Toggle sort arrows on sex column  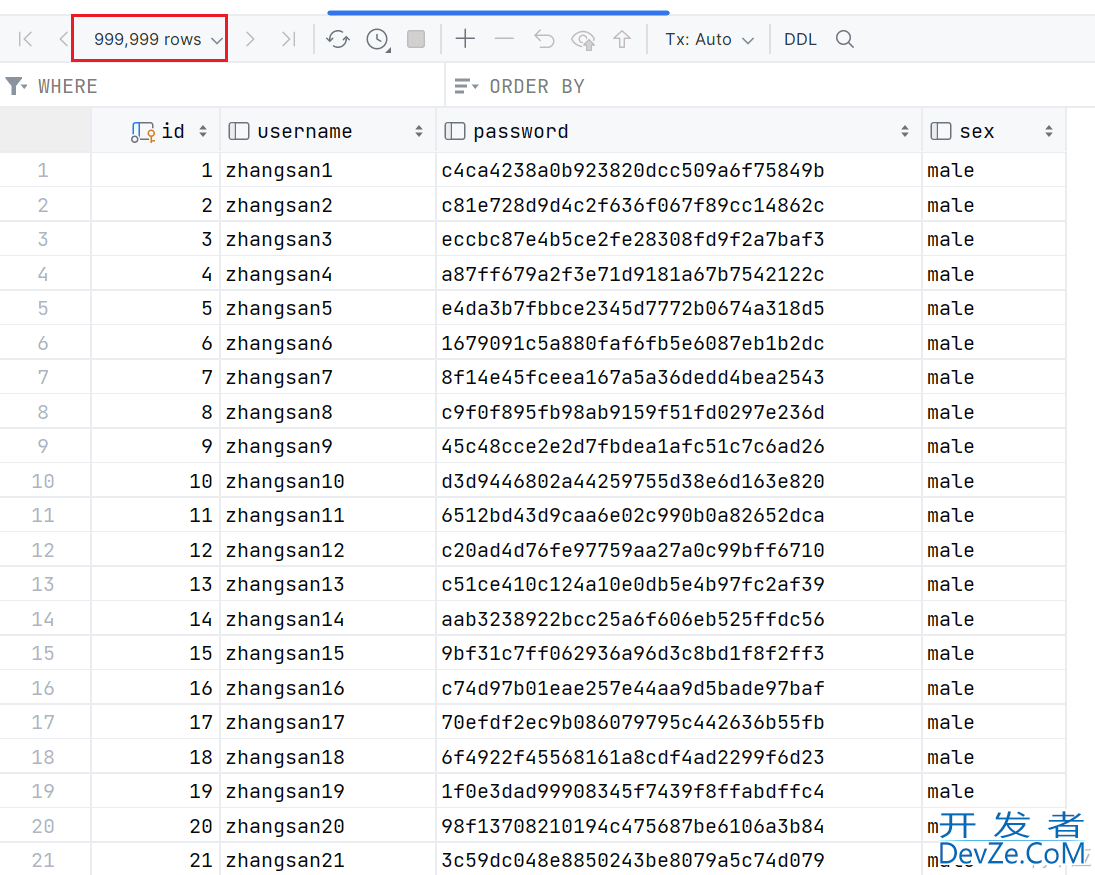click(x=1049, y=131)
